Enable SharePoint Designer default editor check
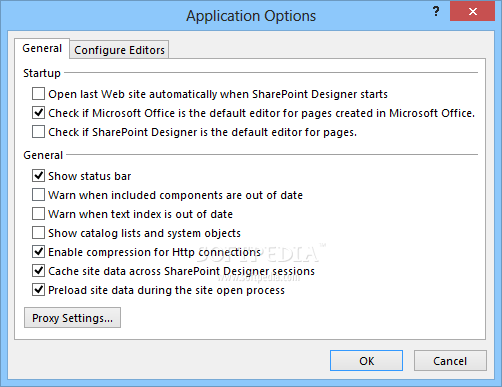Screen dimensions: 502x387 point(38,132)
